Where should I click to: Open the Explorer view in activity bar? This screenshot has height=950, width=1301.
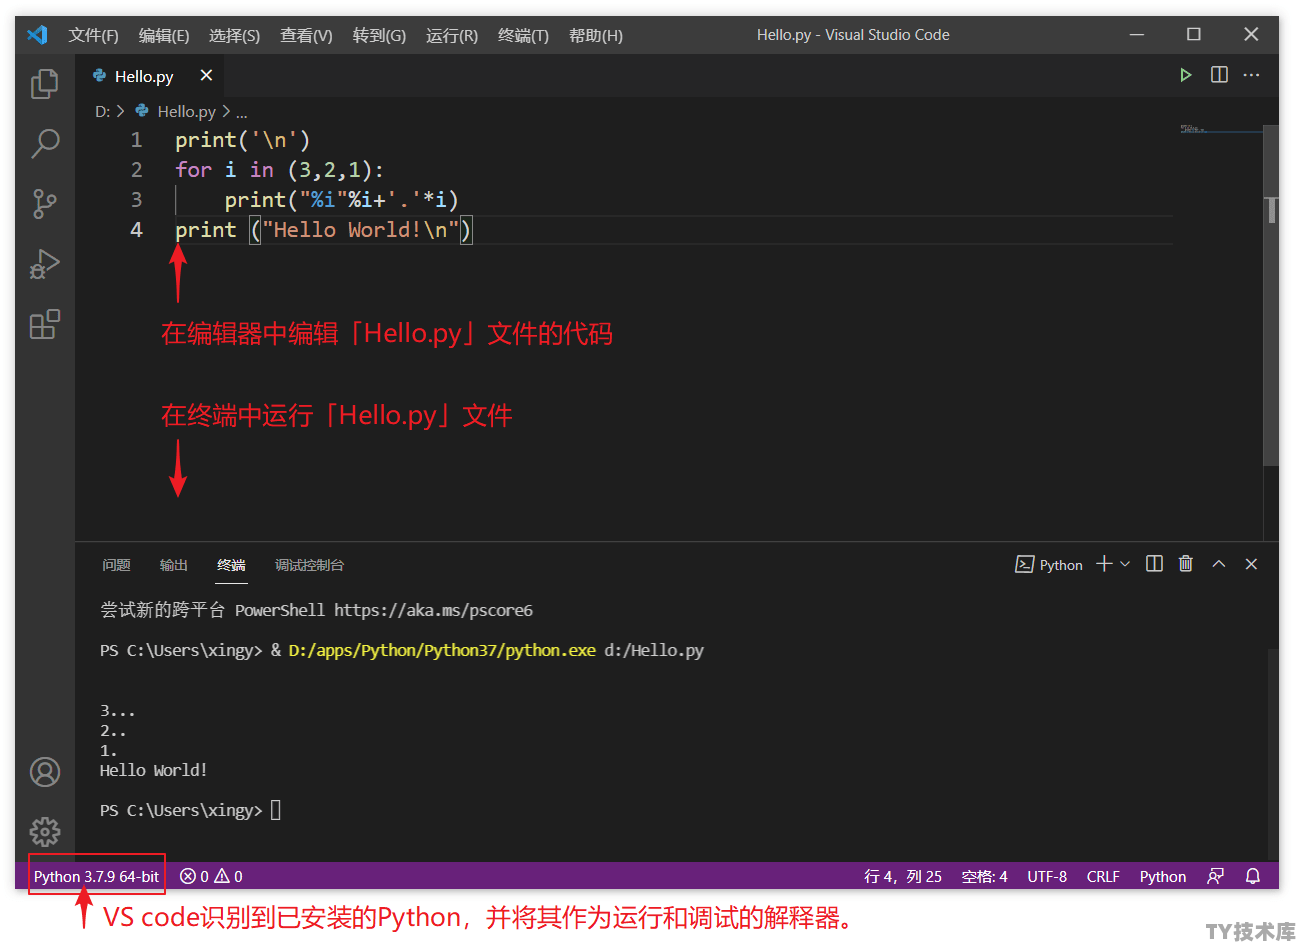point(44,84)
